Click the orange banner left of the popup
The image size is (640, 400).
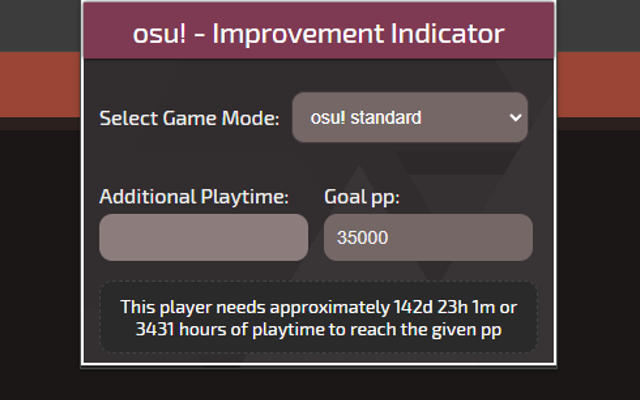click(40, 90)
